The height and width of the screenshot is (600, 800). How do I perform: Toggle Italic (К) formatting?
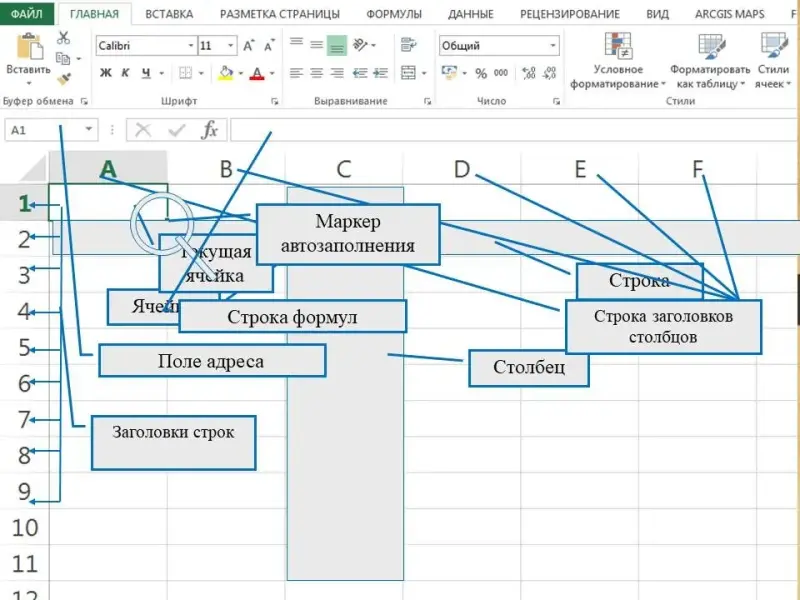[126, 73]
